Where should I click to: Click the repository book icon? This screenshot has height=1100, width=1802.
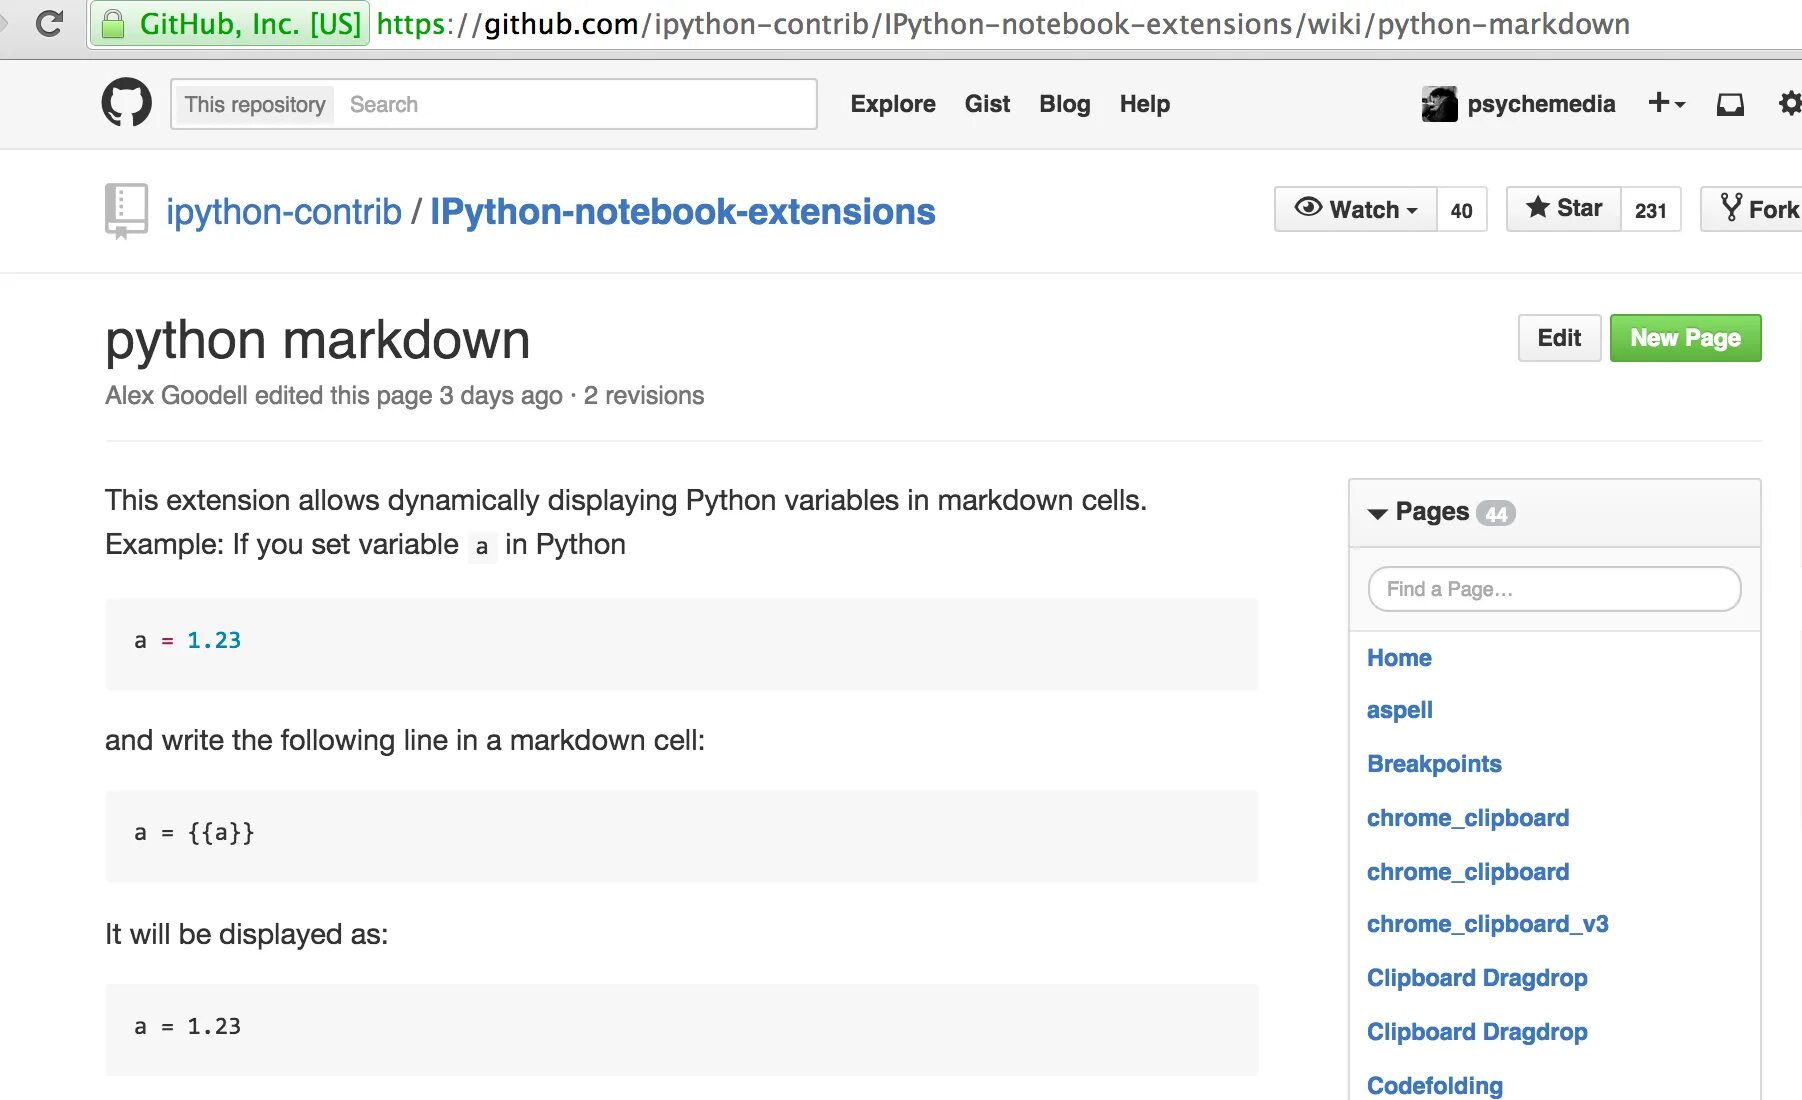[x=126, y=210]
